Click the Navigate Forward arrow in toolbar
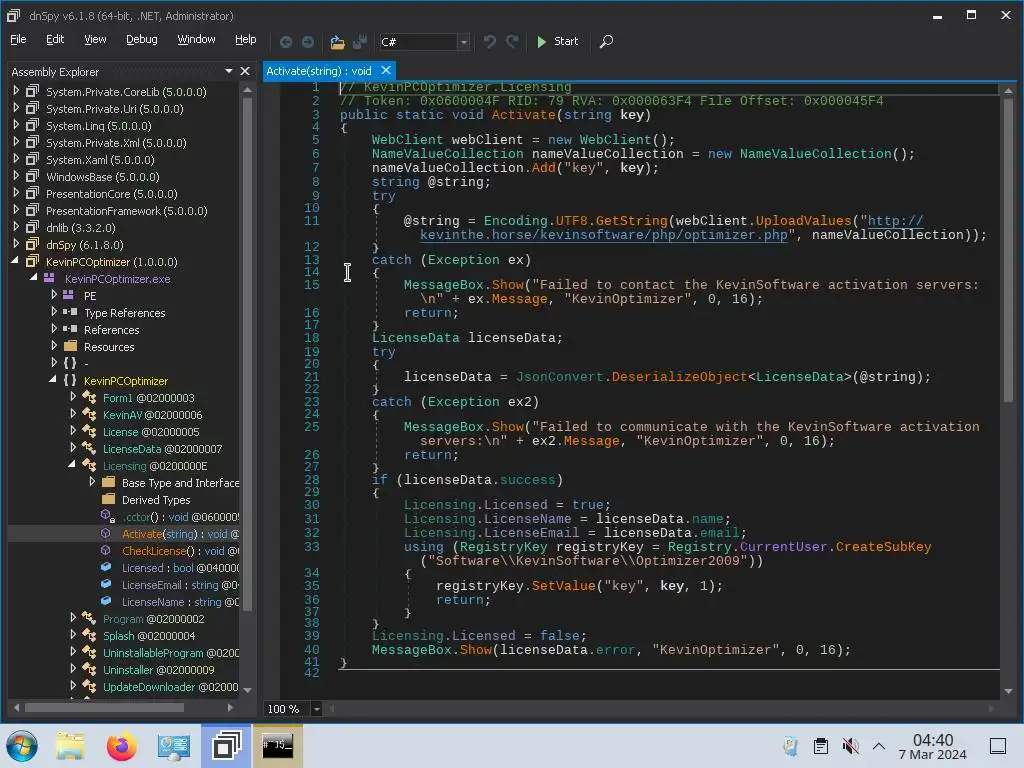 click(x=308, y=42)
